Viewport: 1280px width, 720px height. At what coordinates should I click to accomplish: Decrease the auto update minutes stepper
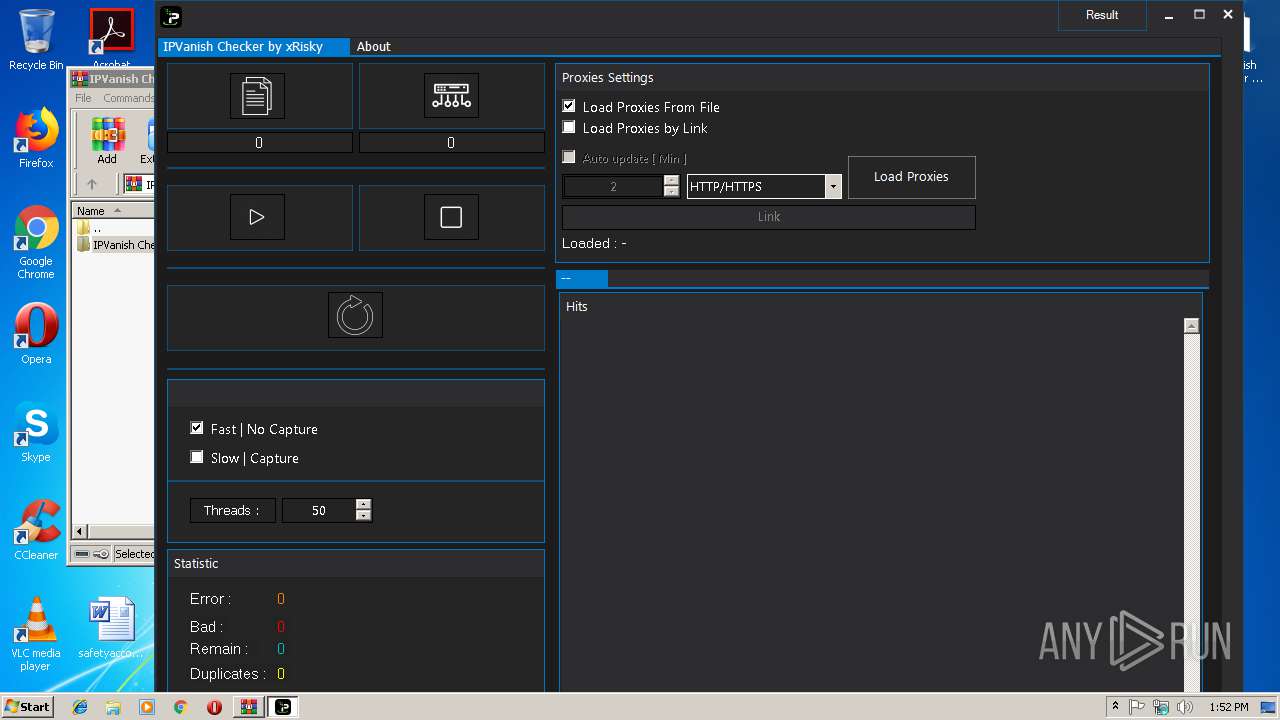click(x=671, y=192)
